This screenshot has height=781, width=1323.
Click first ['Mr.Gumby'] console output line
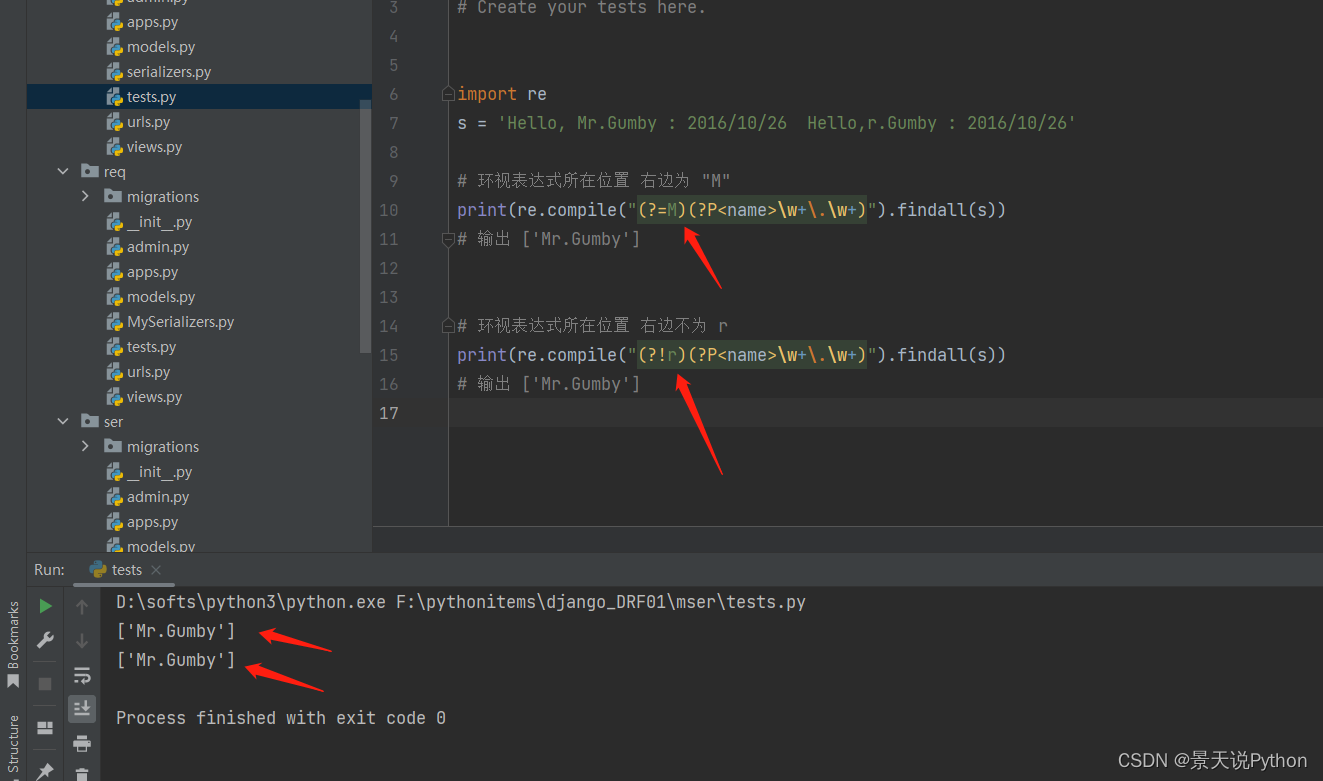[176, 631]
